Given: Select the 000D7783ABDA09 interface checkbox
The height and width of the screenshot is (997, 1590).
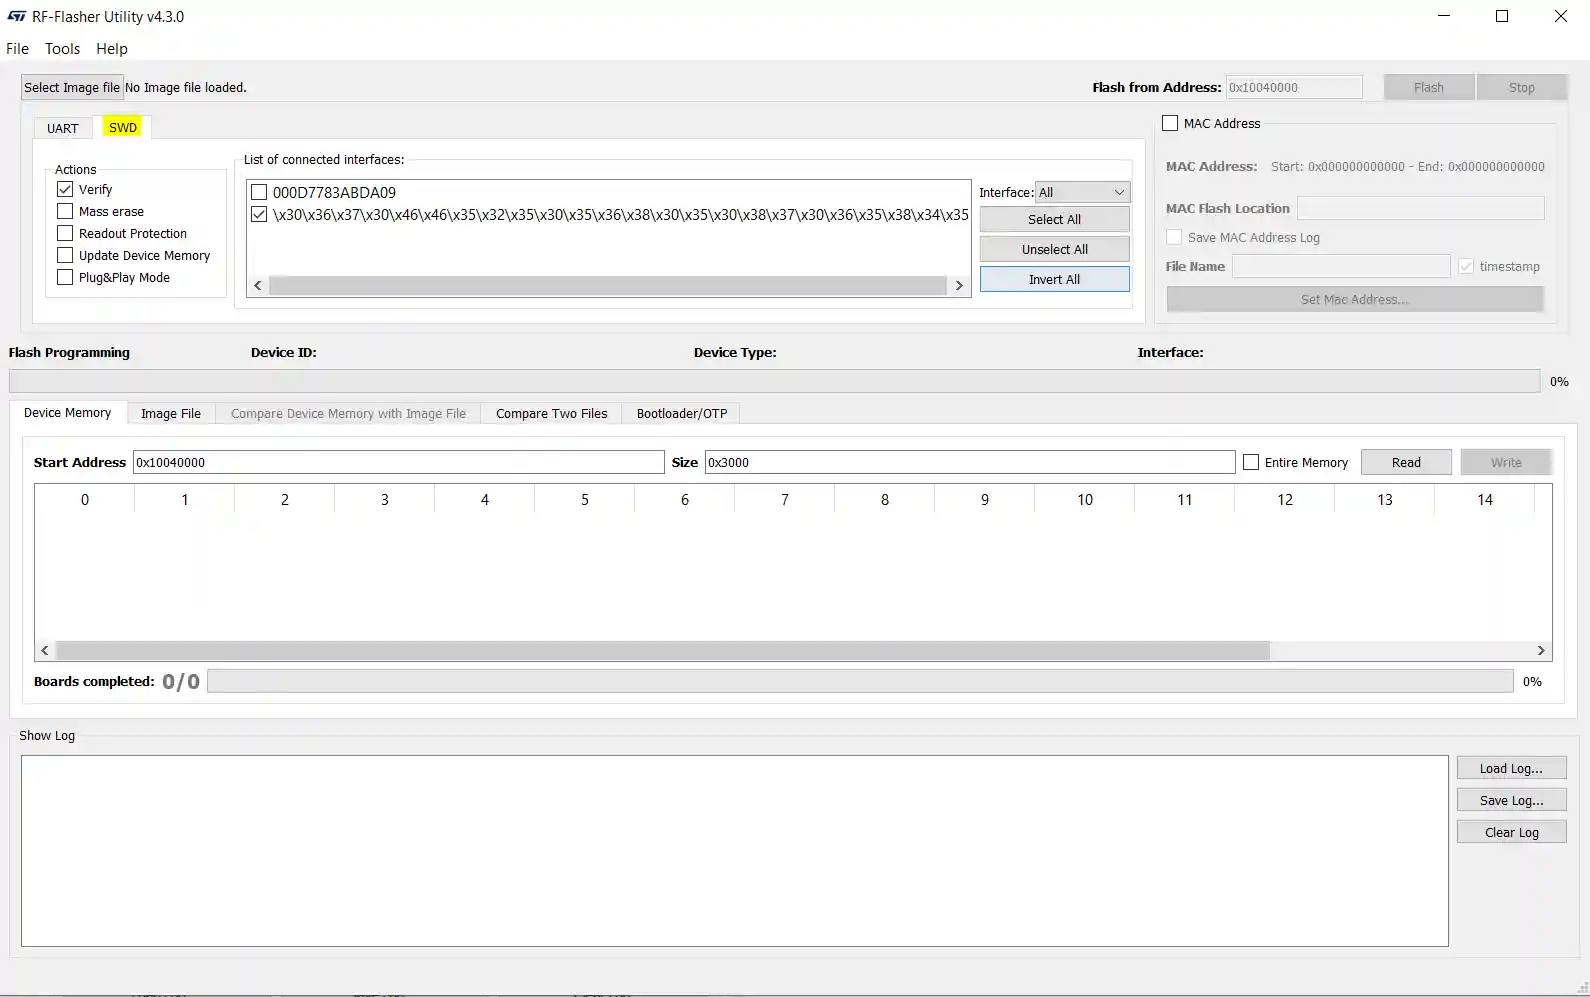Looking at the screenshot, I should 260,192.
